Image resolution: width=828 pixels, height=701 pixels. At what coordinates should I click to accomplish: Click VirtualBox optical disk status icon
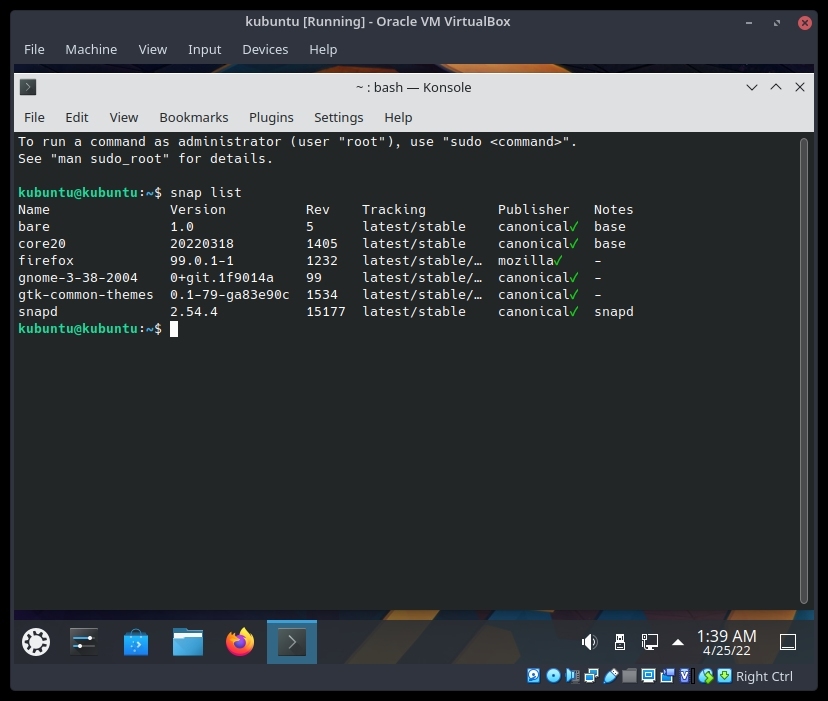pyautogui.click(x=553, y=676)
